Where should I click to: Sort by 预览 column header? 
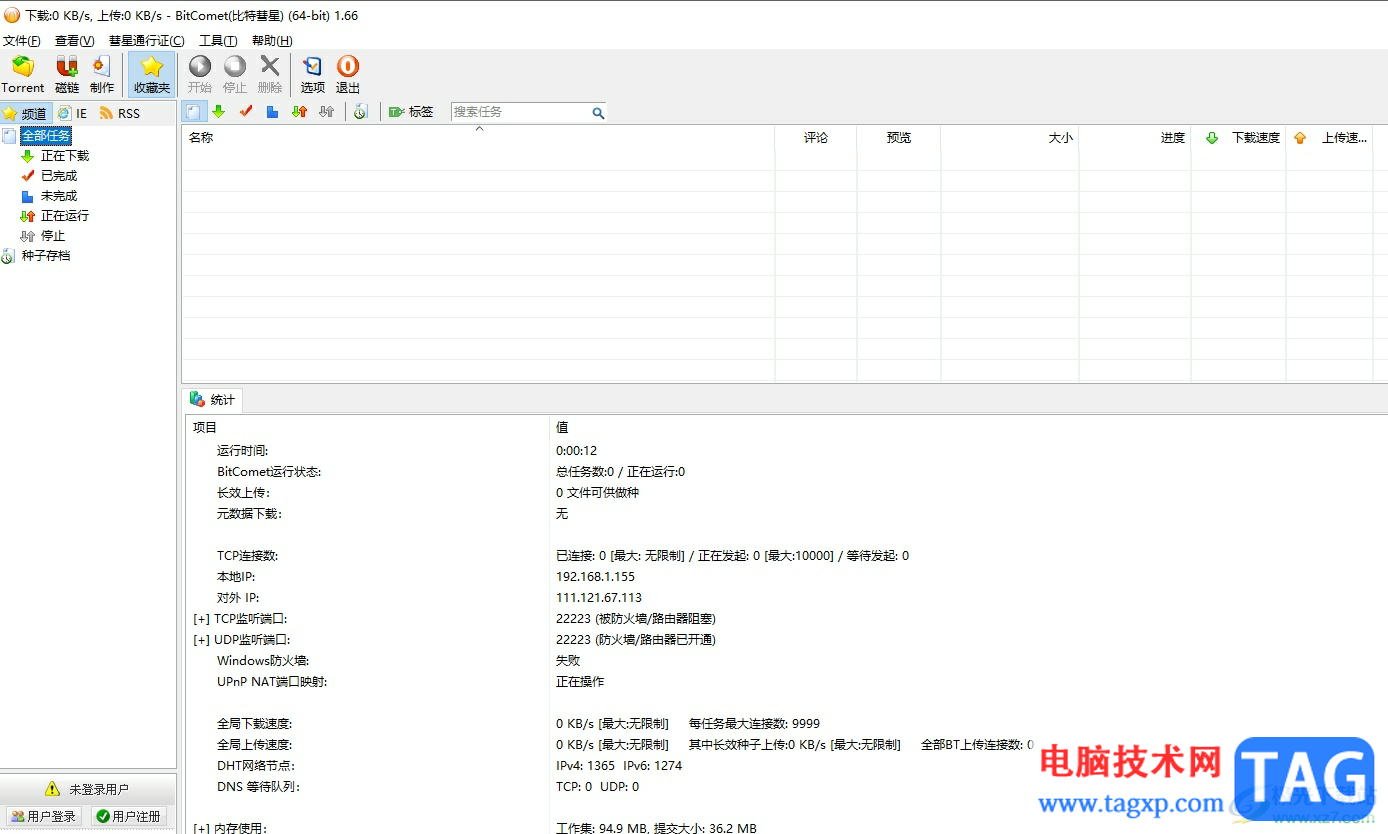(899, 138)
